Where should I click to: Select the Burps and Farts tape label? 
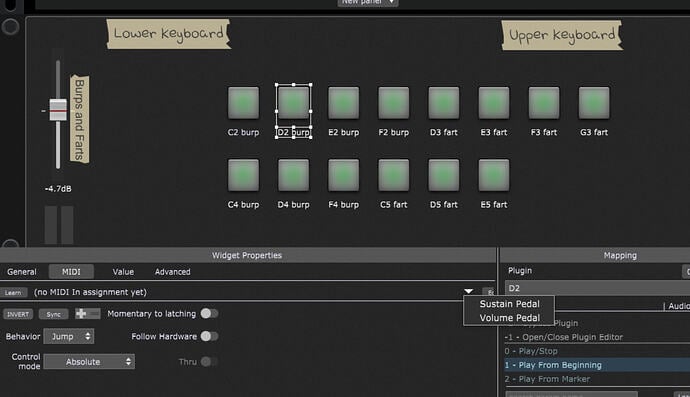80,119
